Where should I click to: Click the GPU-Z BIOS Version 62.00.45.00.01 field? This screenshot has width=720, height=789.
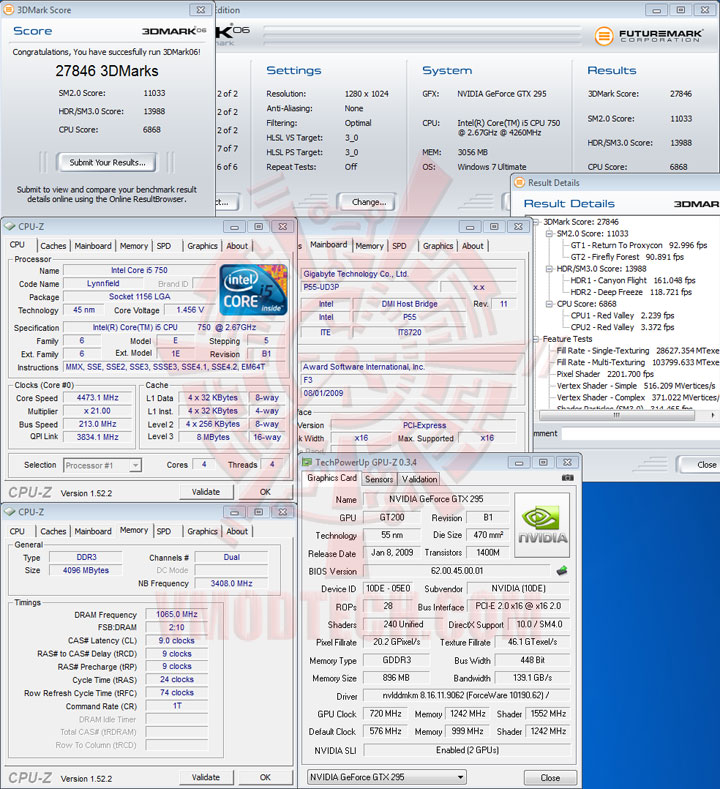[x=457, y=571]
